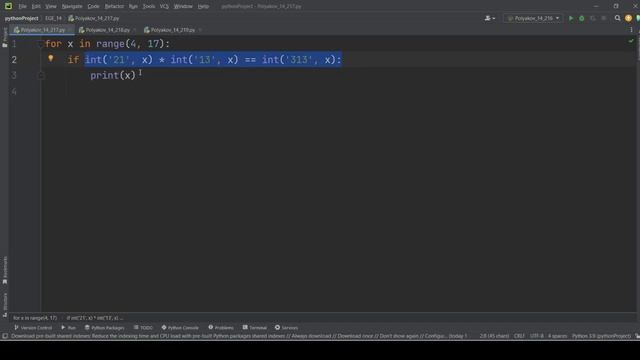Open the Structure side tool window
This screenshot has width=640, height=360.
pyautogui.click(x=4, y=305)
